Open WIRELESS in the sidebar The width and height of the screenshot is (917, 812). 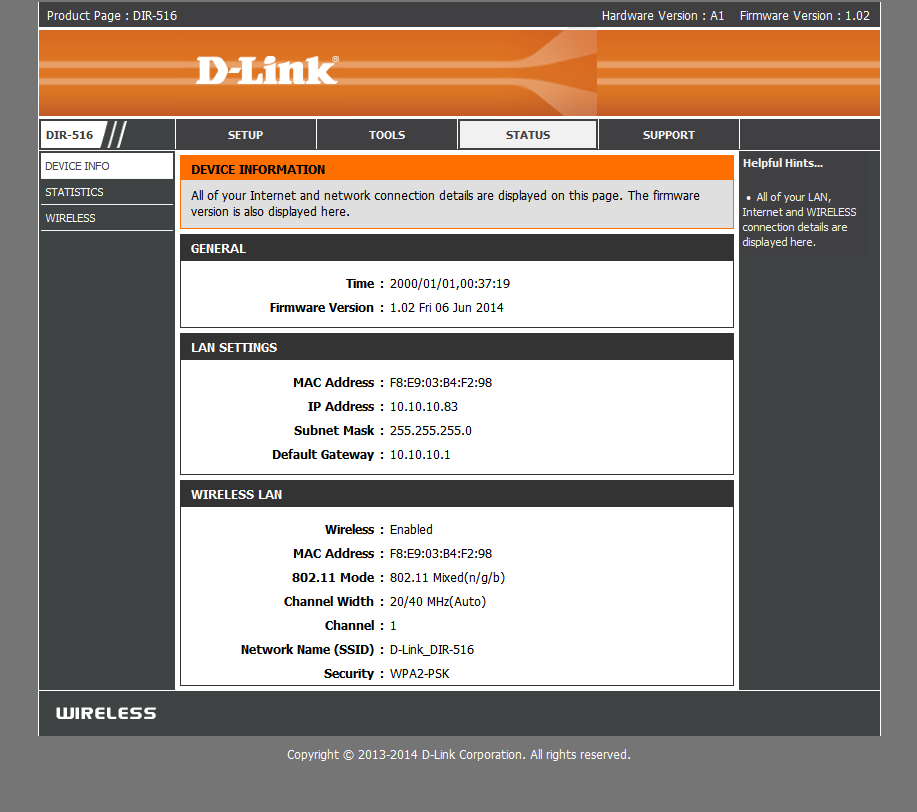[107, 218]
